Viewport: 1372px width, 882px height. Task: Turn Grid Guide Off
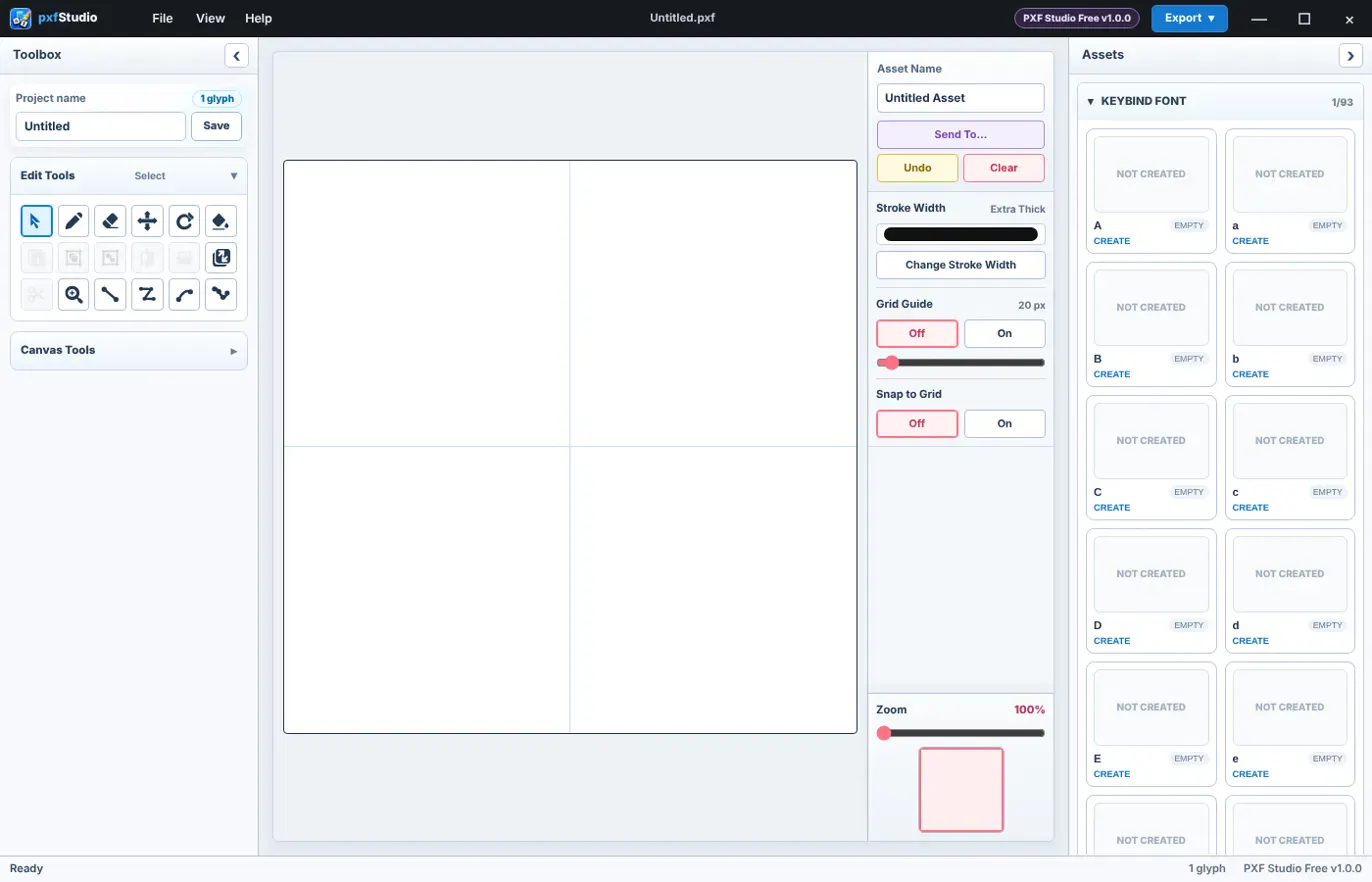click(x=917, y=333)
